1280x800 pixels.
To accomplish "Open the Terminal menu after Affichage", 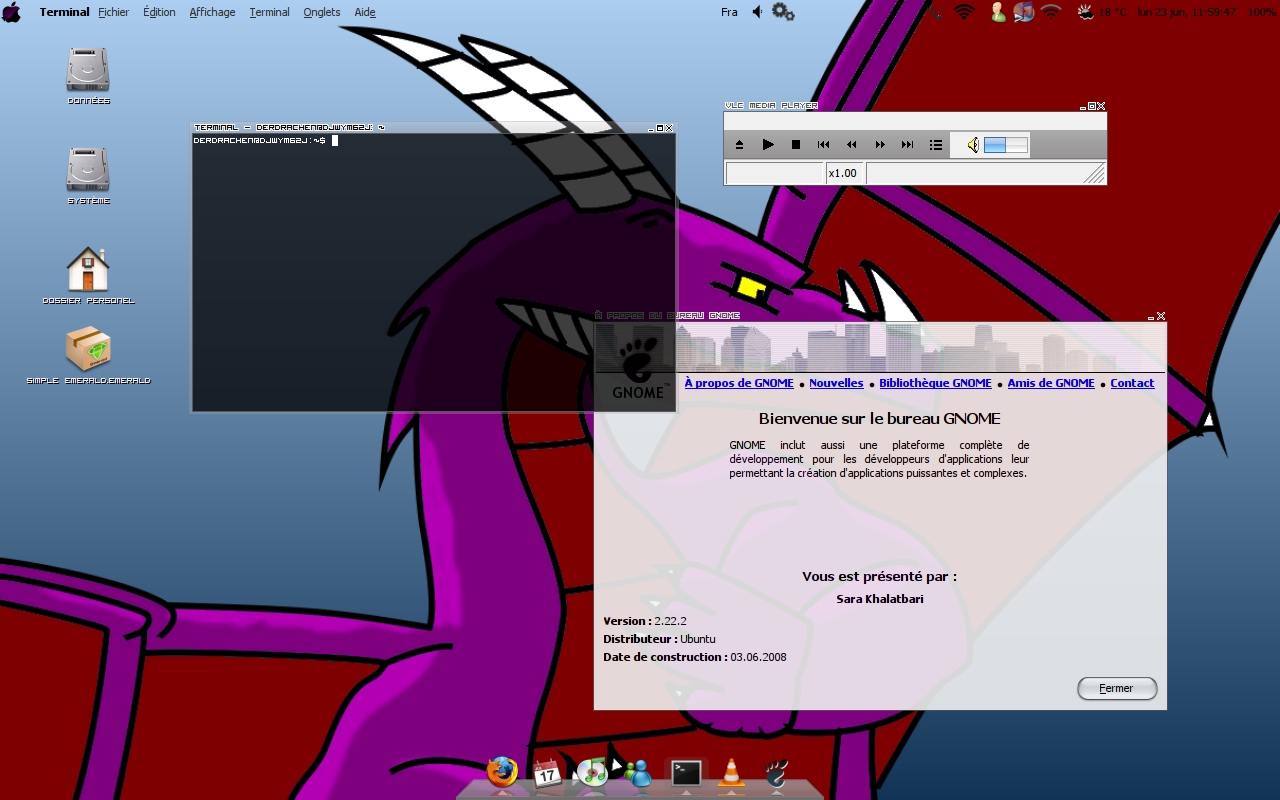I will click(x=269, y=12).
